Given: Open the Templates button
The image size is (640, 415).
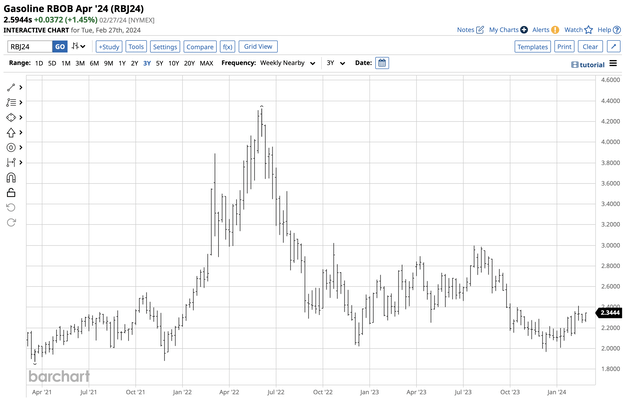Looking at the screenshot, I should 532,47.
